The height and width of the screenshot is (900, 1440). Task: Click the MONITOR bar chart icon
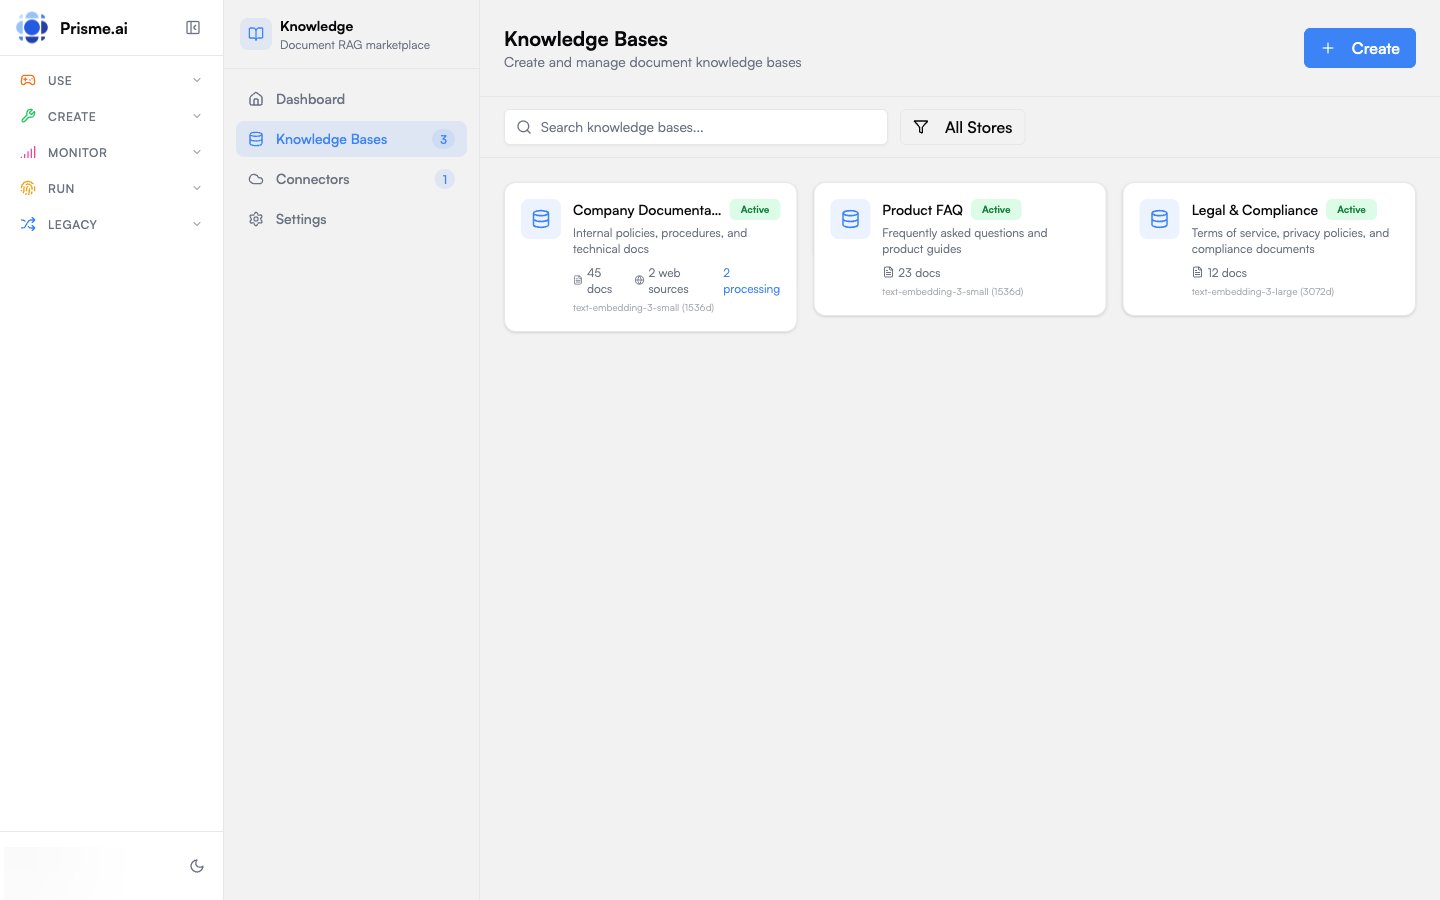point(28,152)
